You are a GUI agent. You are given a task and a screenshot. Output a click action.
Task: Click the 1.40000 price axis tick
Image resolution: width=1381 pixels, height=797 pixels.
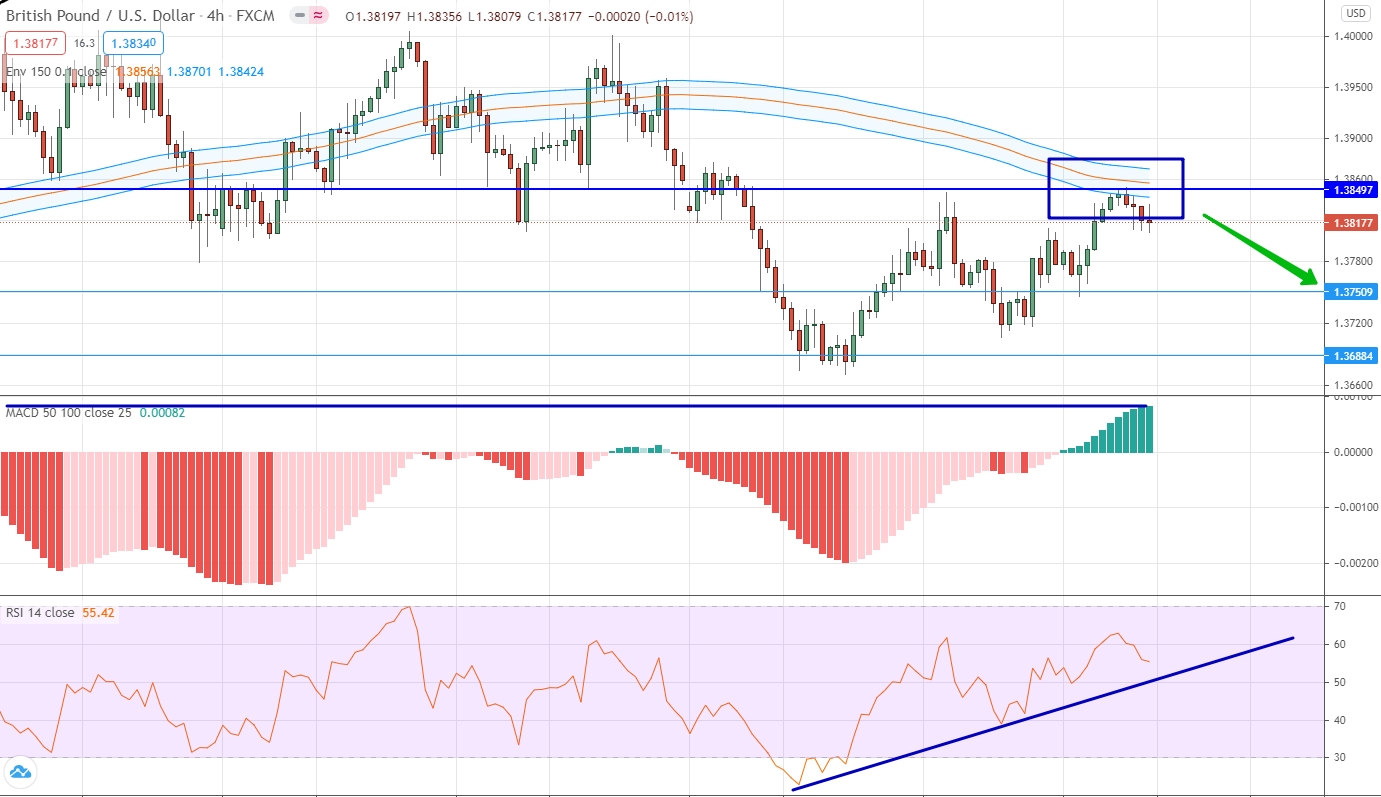(x=1351, y=36)
